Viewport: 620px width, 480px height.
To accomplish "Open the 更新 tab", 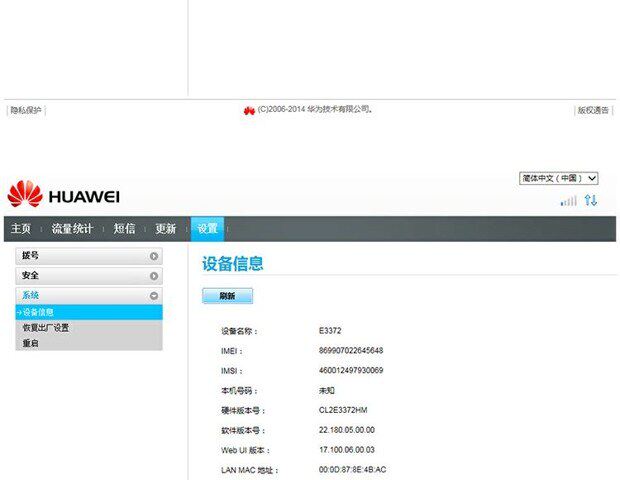I will click(x=165, y=229).
